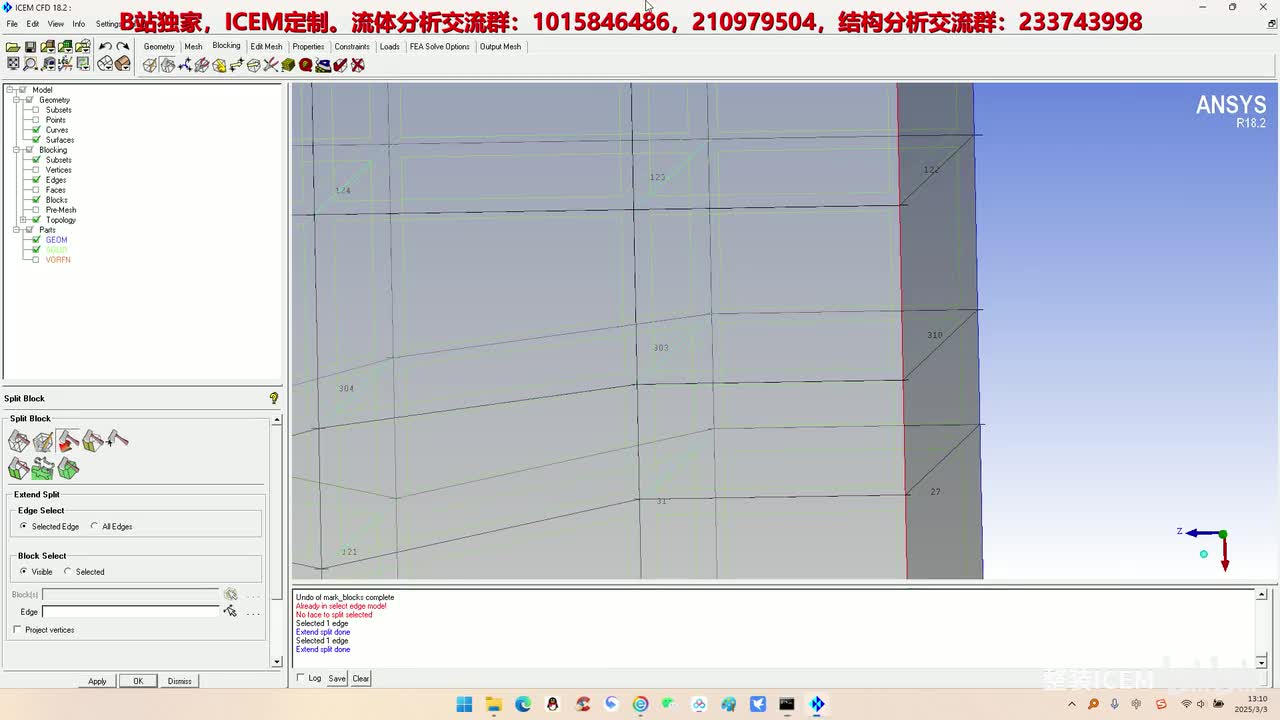
Task: Delete Block tool icon
Action: click(x=358, y=65)
